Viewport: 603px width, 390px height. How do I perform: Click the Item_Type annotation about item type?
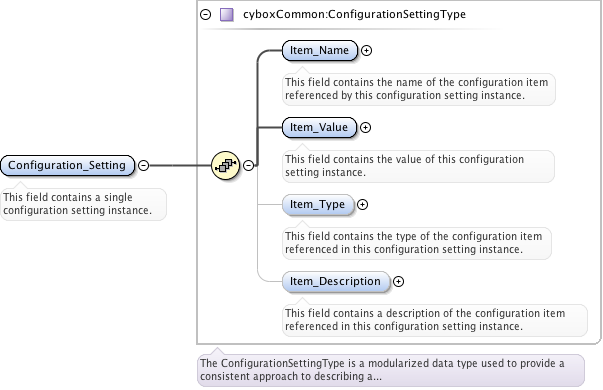point(417,243)
